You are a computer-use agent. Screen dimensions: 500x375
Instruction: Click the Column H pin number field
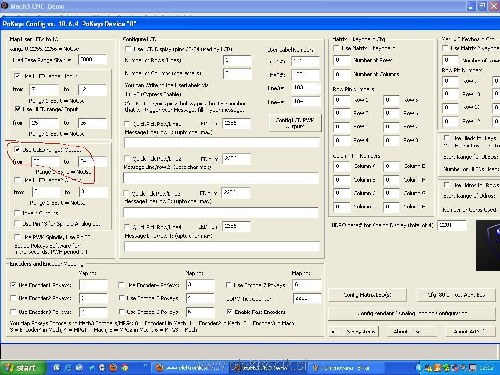click(x=391, y=207)
